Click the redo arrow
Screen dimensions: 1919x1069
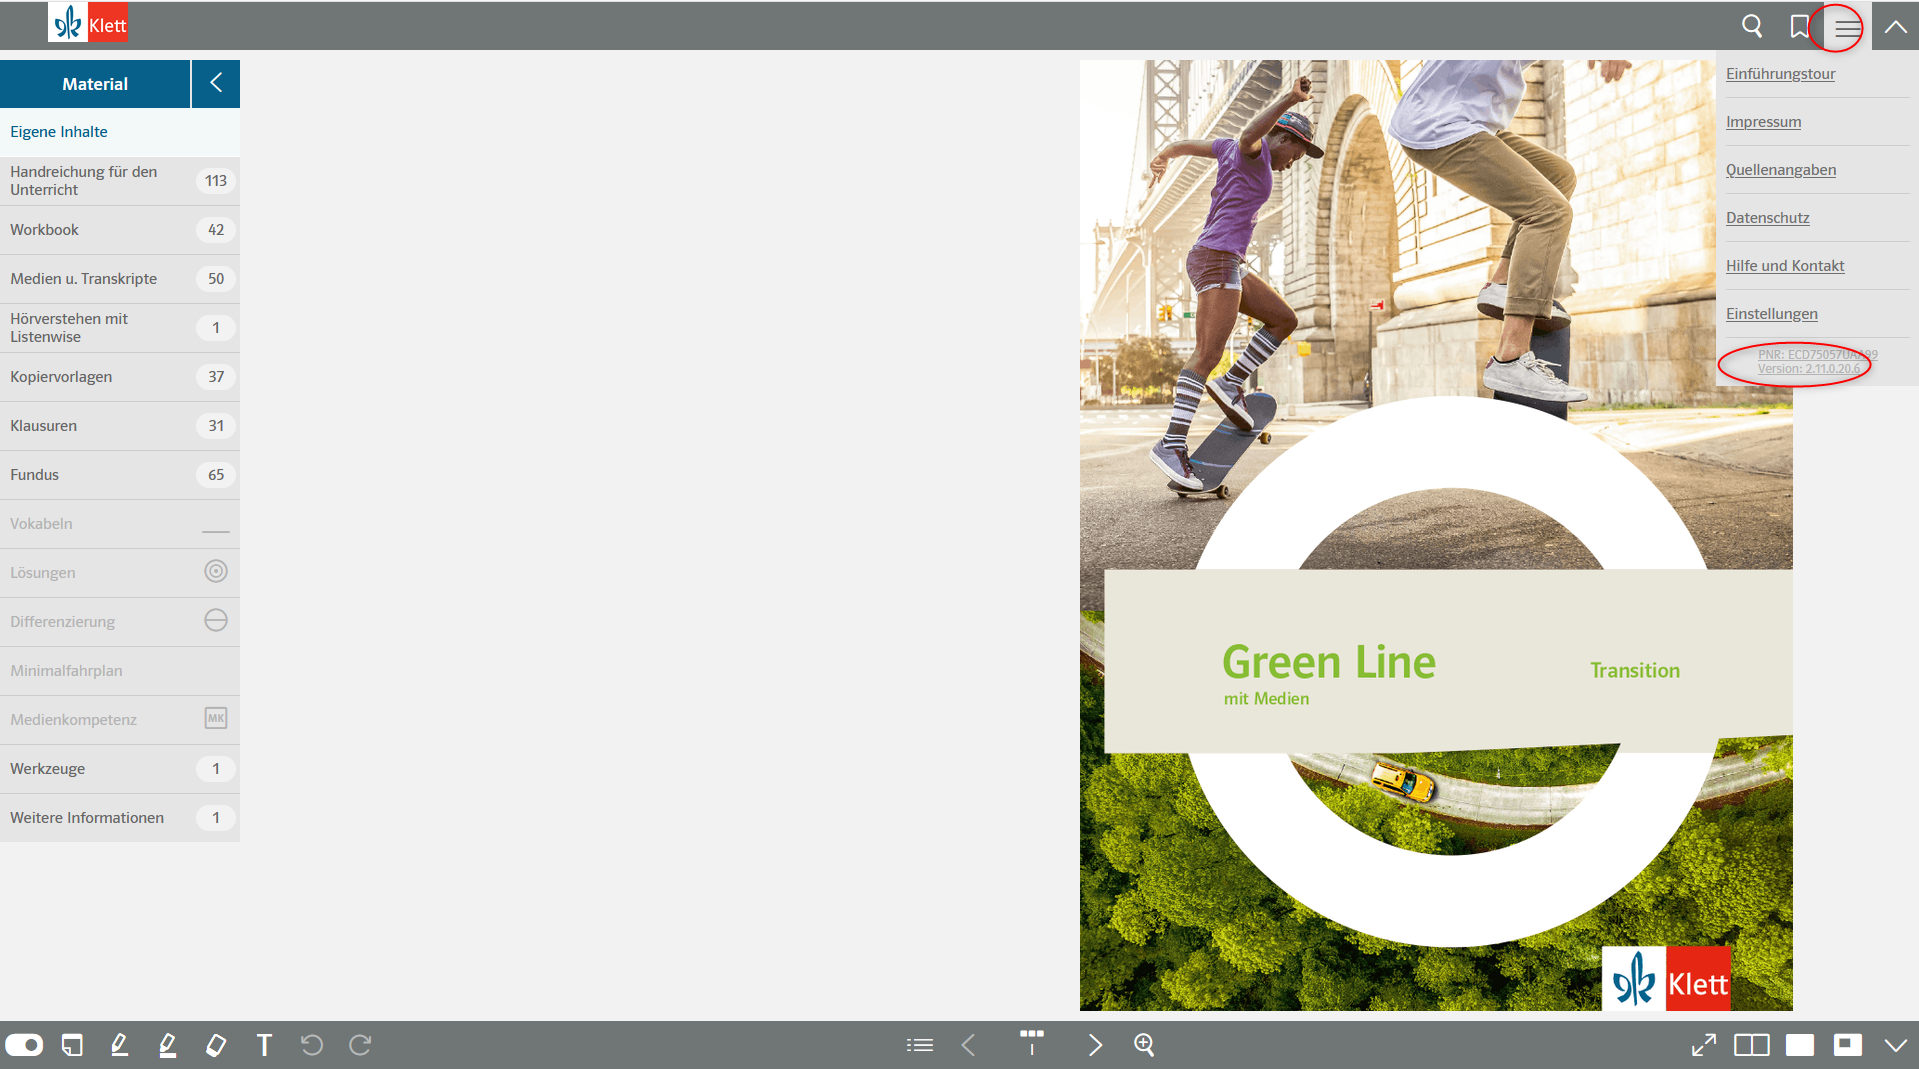click(360, 1045)
